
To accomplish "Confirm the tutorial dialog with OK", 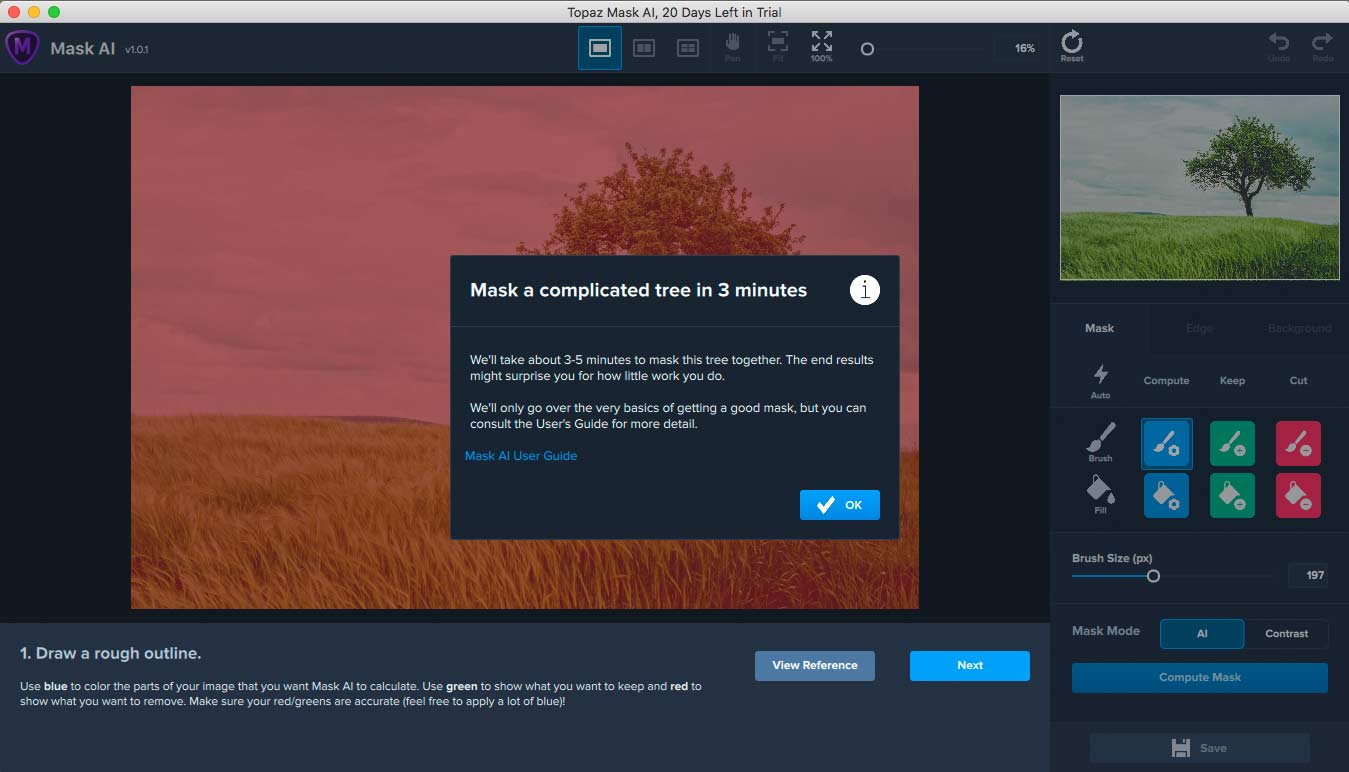I will click(x=840, y=505).
